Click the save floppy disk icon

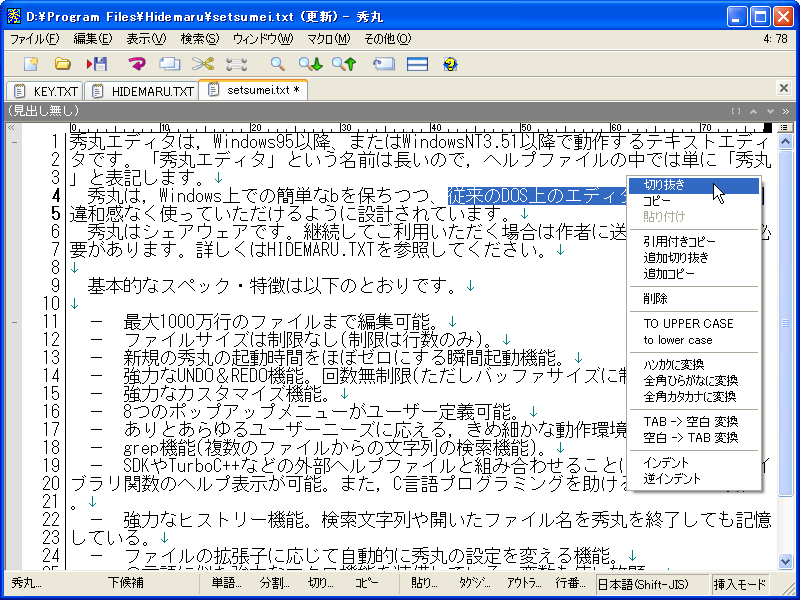97,64
